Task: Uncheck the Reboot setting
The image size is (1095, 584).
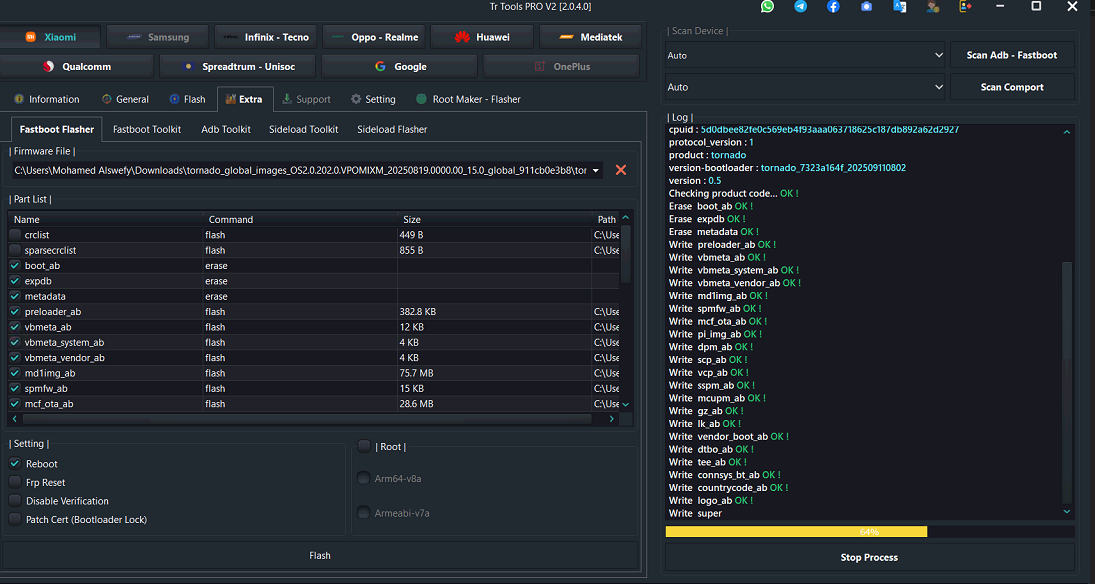Action: 15,464
